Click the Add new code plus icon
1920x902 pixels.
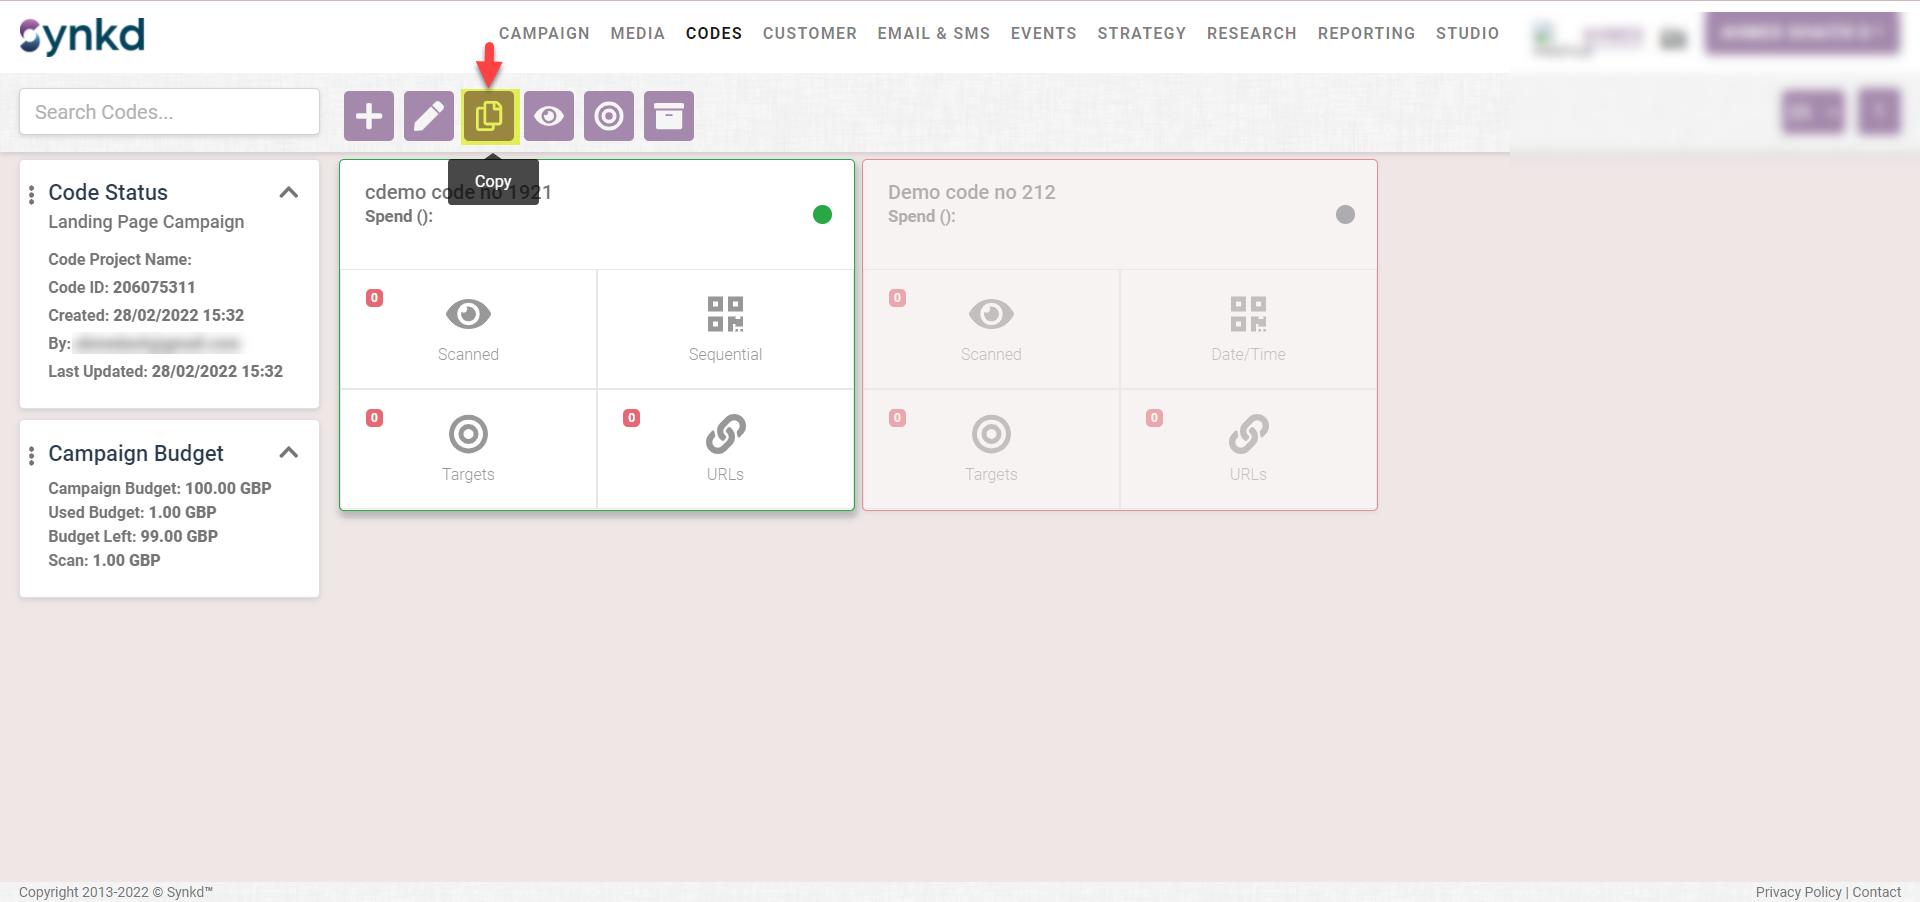coord(369,116)
